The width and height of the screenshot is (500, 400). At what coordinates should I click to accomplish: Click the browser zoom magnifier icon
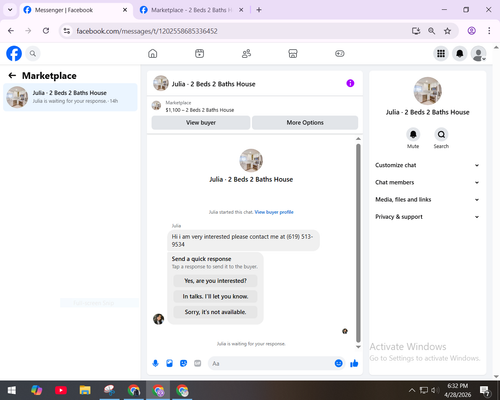(x=431, y=31)
